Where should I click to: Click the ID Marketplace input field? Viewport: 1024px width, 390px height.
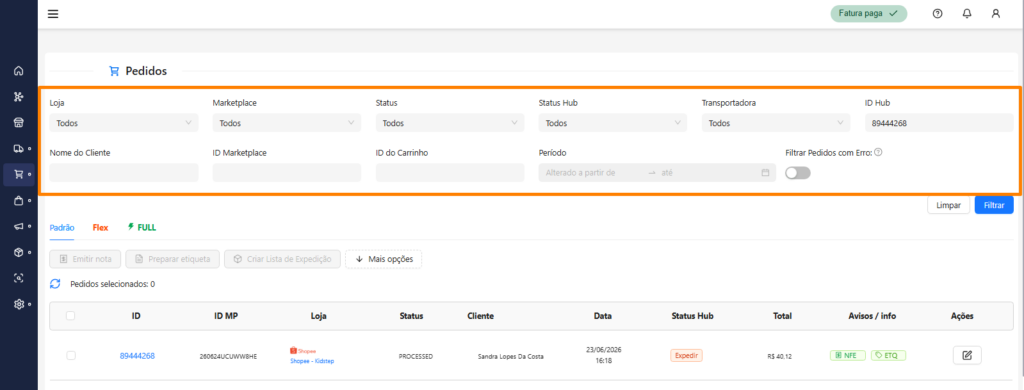pos(287,172)
